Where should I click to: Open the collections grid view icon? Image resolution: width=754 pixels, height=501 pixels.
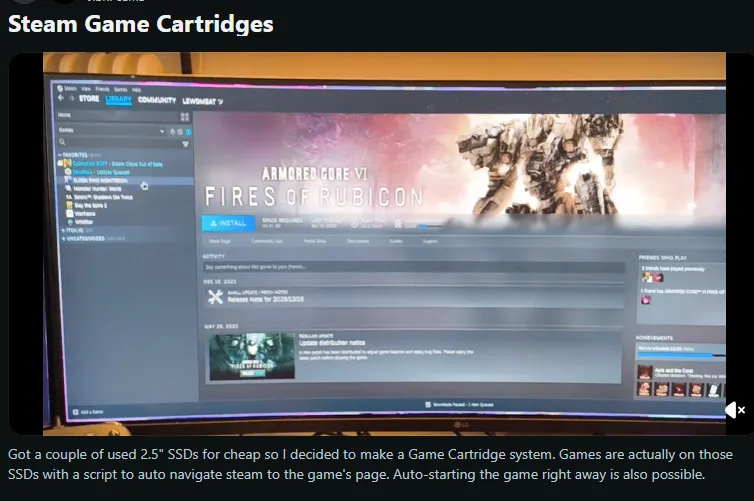(x=185, y=117)
